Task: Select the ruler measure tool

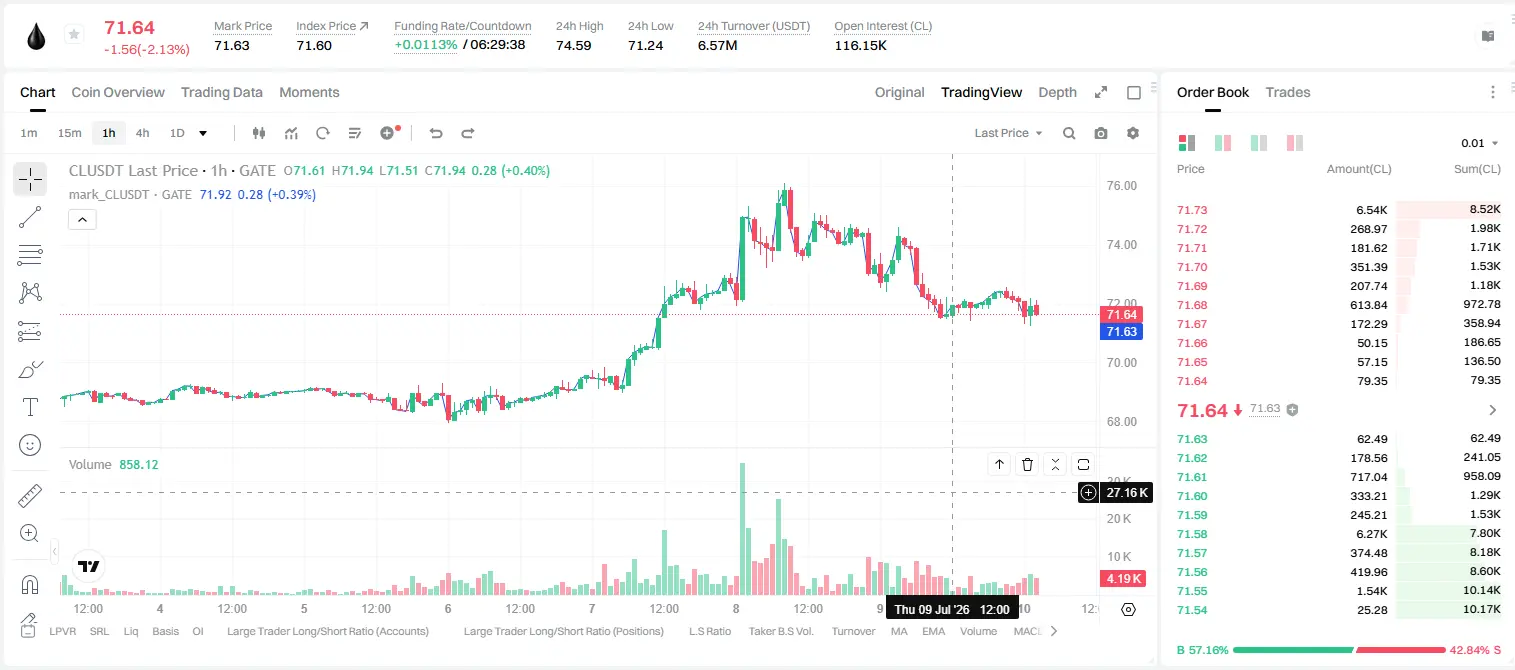Action: (x=30, y=496)
